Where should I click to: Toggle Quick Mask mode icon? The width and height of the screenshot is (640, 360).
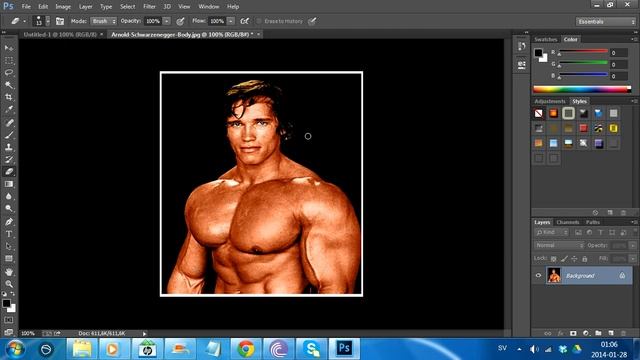click(x=9, y=320)
